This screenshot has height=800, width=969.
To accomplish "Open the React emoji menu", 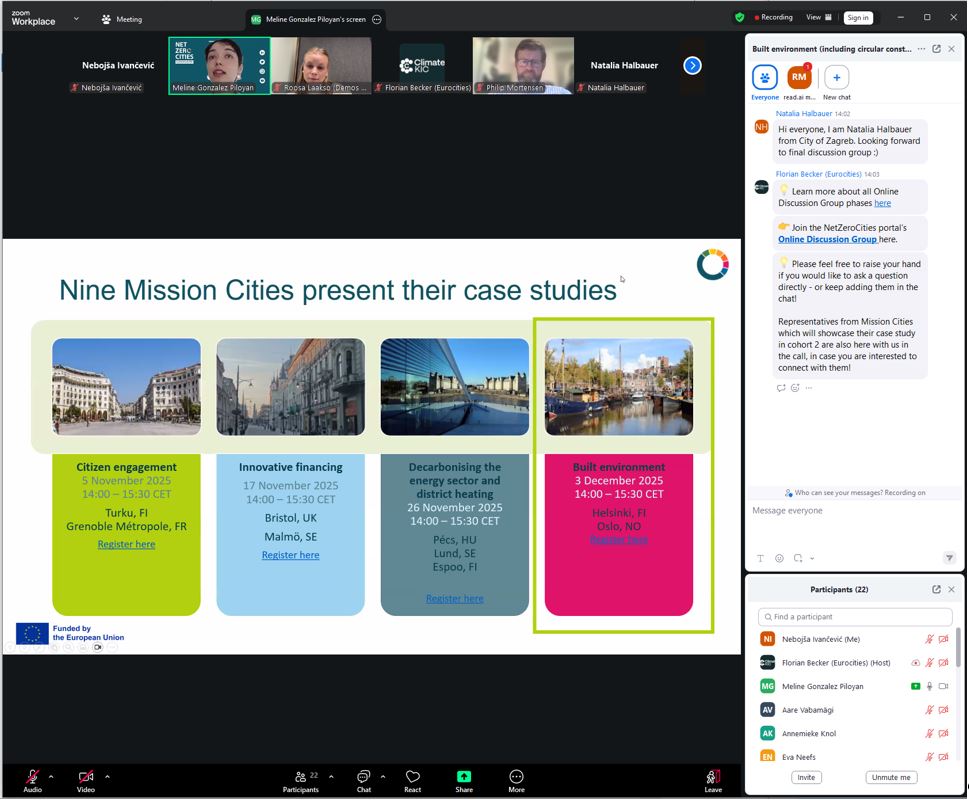I will [x=412, y=777].
